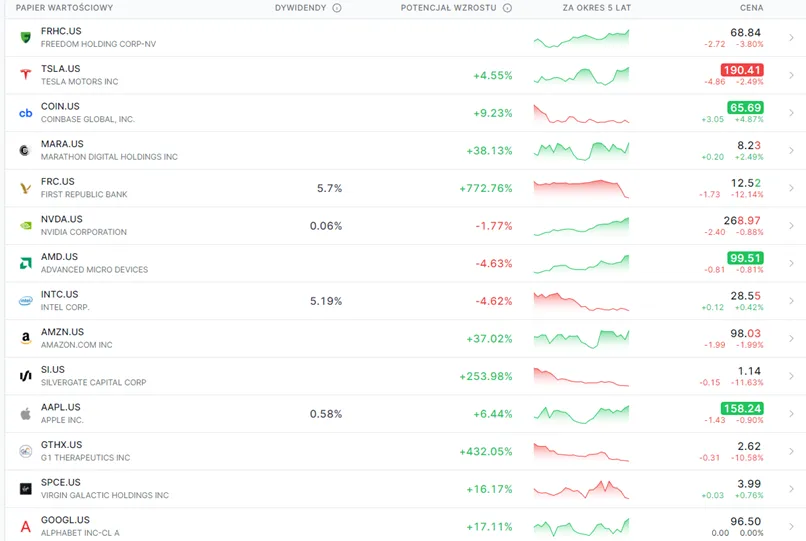Click the Tesla logo icon

[x=25, y=75]
